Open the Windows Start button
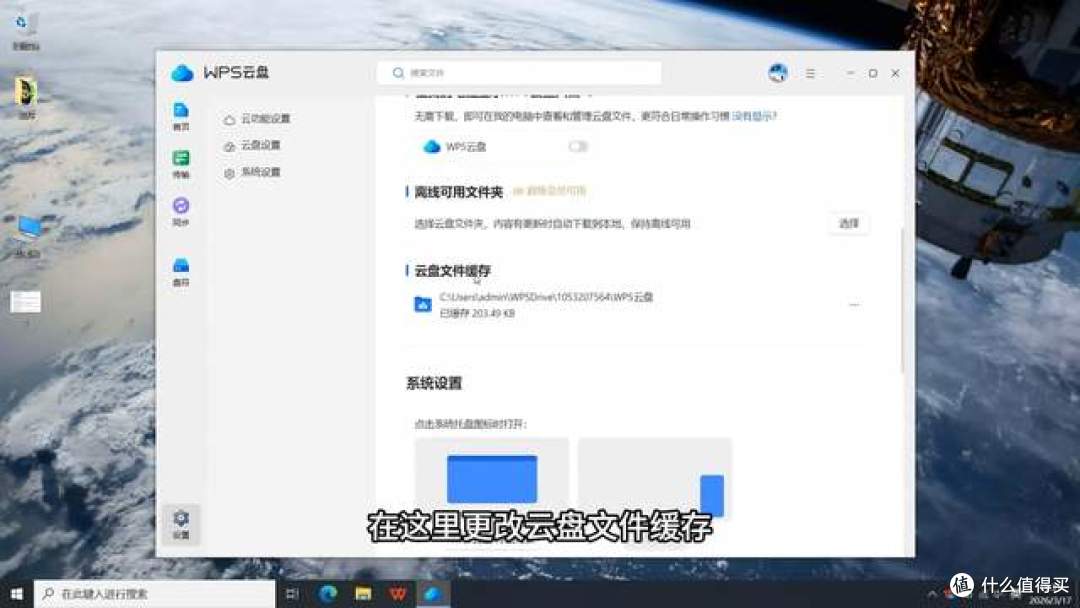This screenshot has width=1080, height=608. coord(17,594)
